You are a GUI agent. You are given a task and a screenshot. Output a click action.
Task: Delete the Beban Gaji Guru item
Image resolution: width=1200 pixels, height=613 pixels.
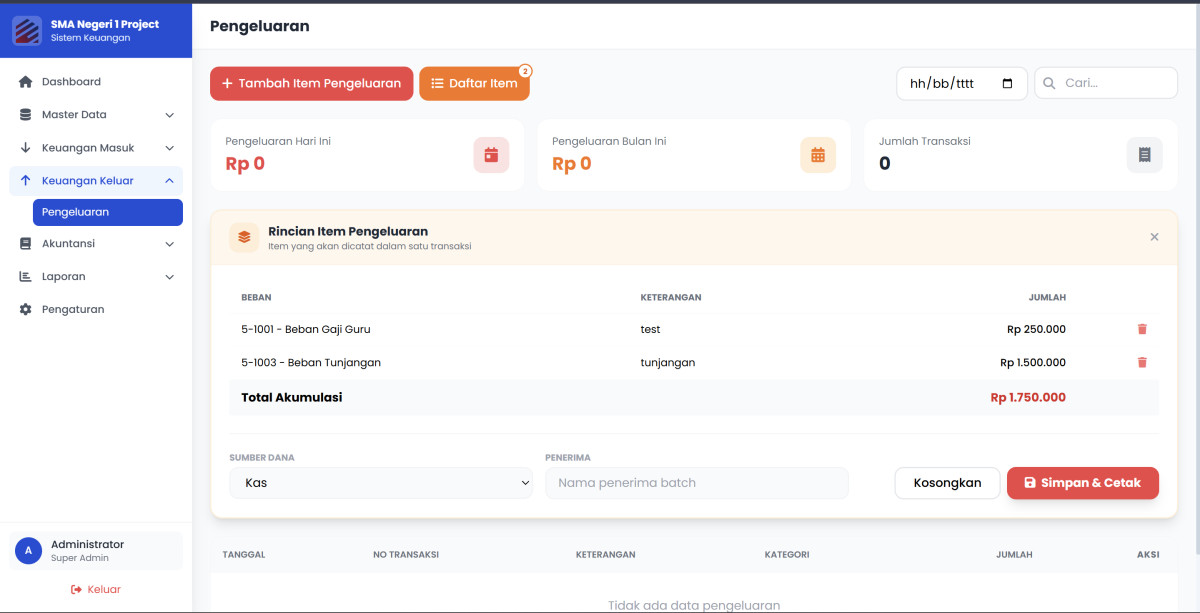point(1142,329)
